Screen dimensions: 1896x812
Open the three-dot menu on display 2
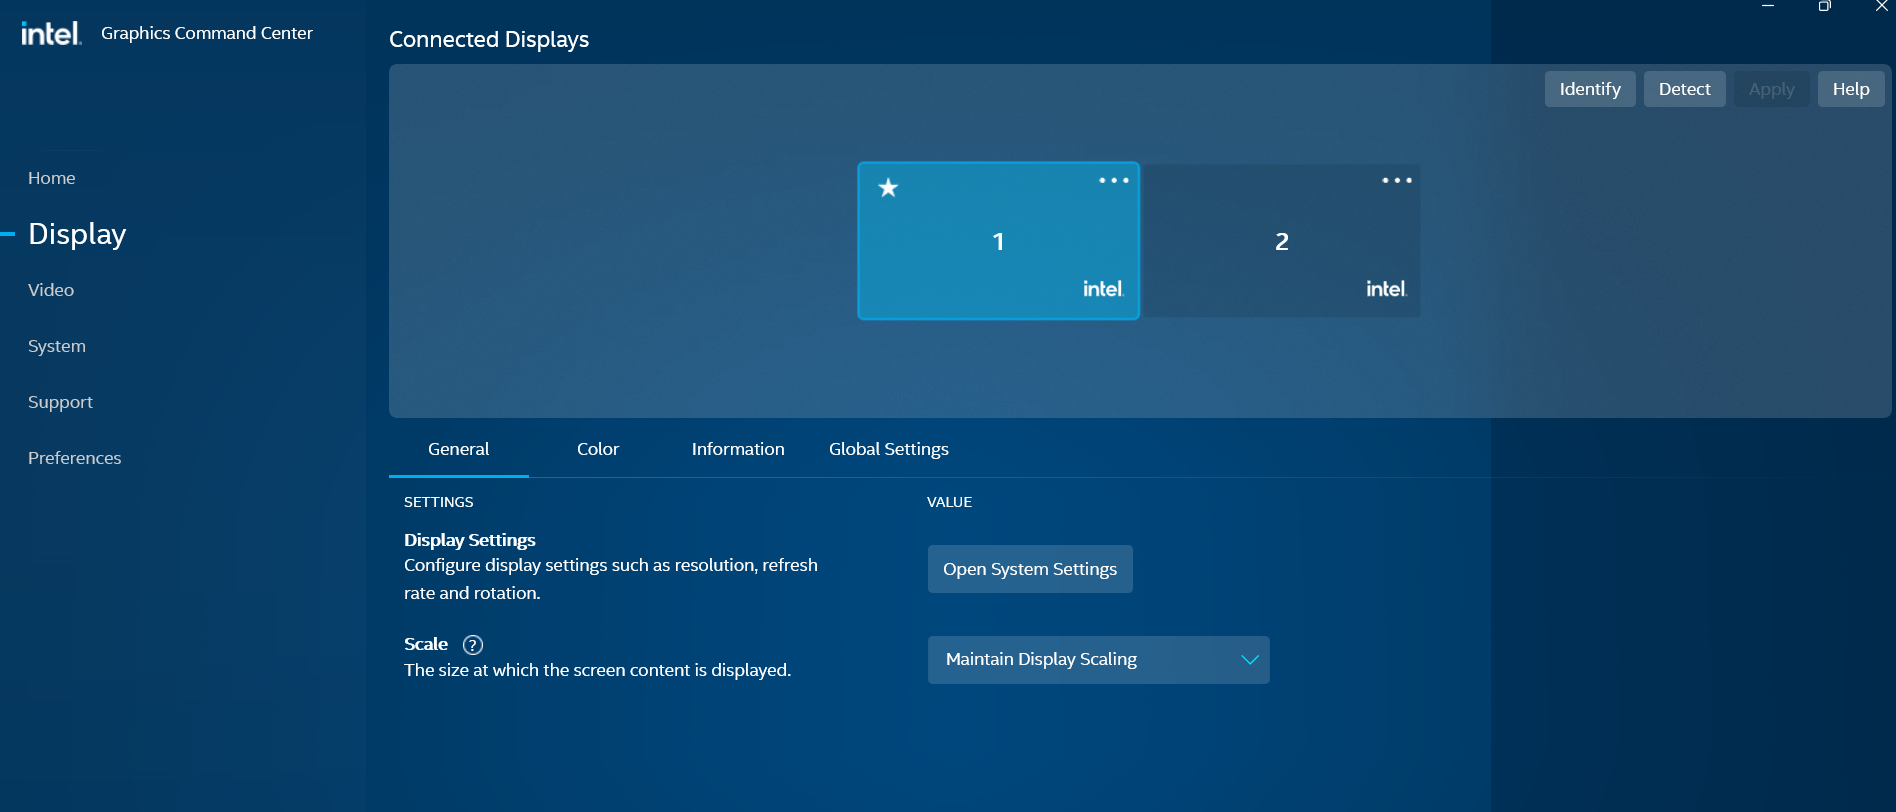(x=1397, y=181)
